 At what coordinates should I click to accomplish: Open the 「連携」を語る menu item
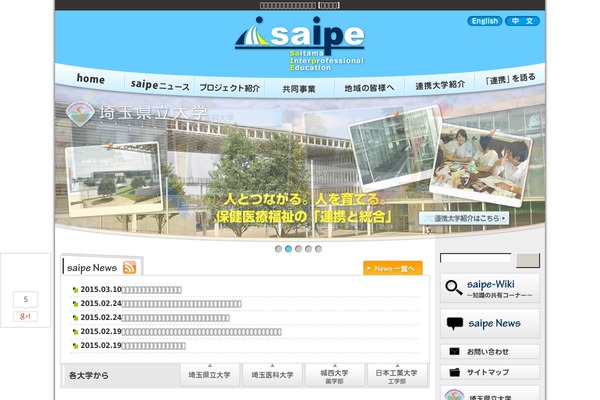tap(510, 79)
